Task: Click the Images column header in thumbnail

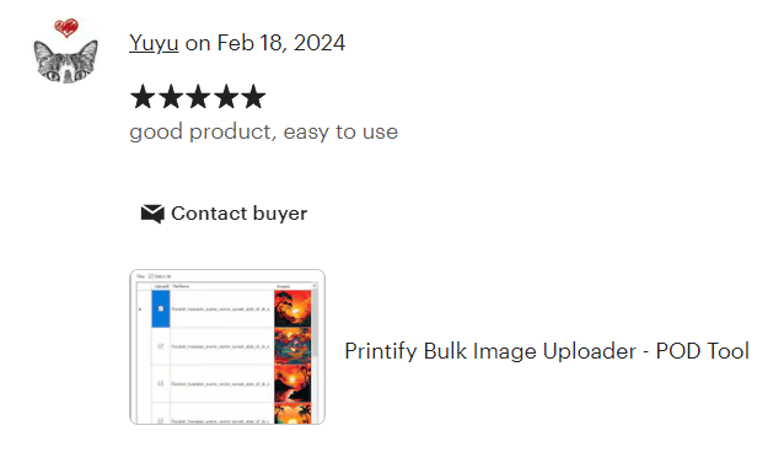Action: (x=283, y=285)
